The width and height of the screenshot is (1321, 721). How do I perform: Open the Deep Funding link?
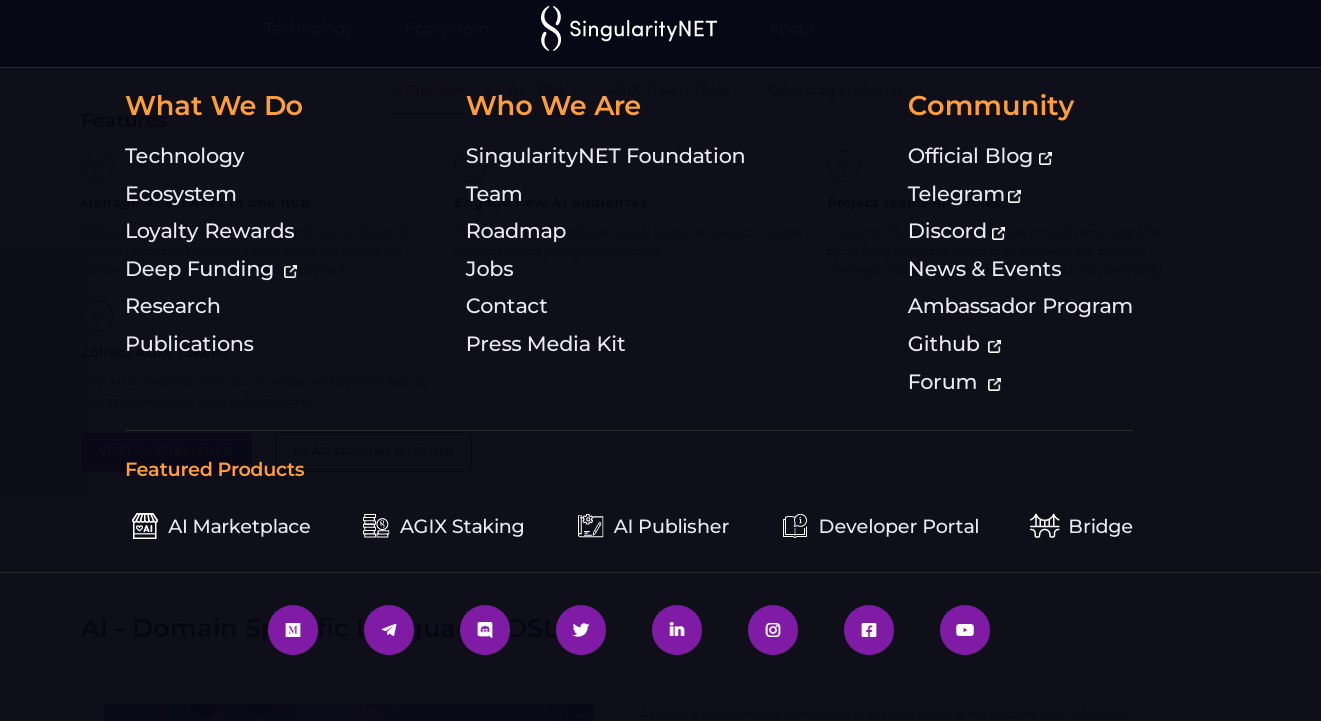(x=199, y=269)
